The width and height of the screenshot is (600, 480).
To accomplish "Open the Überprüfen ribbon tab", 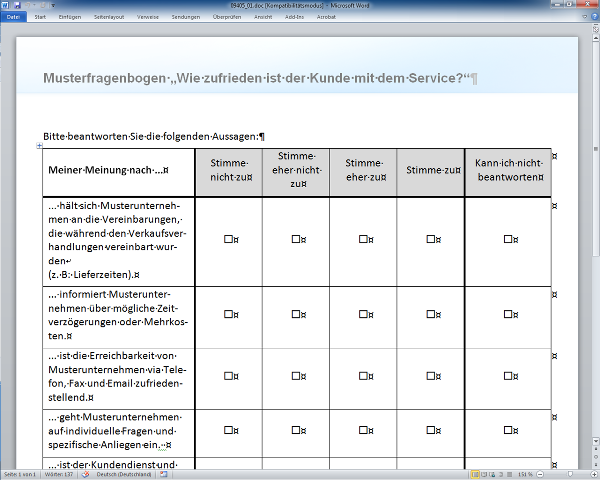I will (254, 17).
